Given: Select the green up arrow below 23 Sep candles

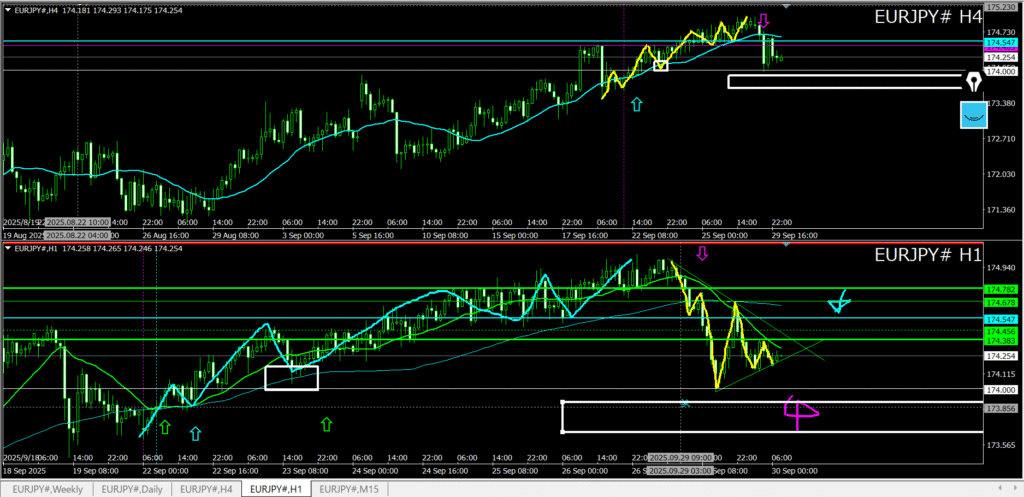Looking at the screenshot, I should pos(326,425).
